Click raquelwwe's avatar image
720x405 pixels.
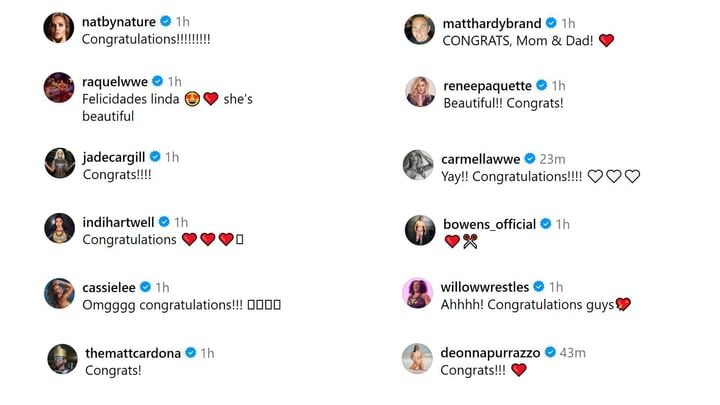coord(59,88)
